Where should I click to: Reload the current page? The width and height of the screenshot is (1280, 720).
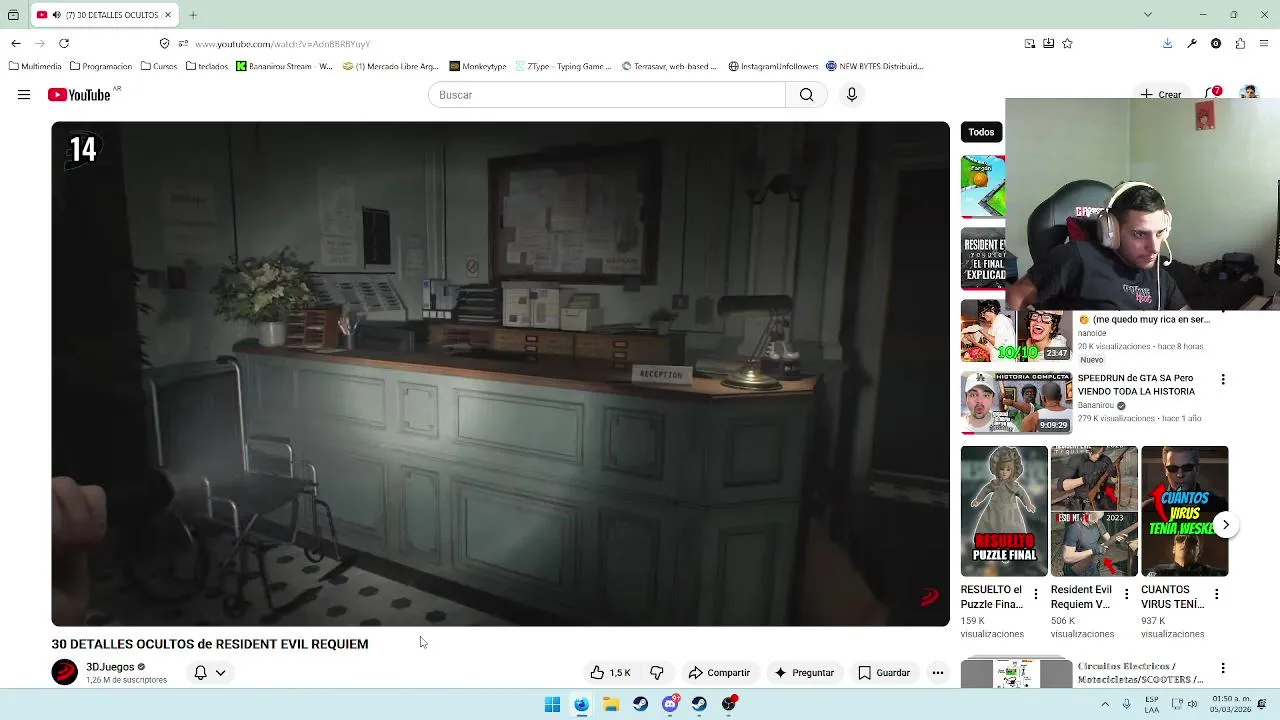click(64, 43)
